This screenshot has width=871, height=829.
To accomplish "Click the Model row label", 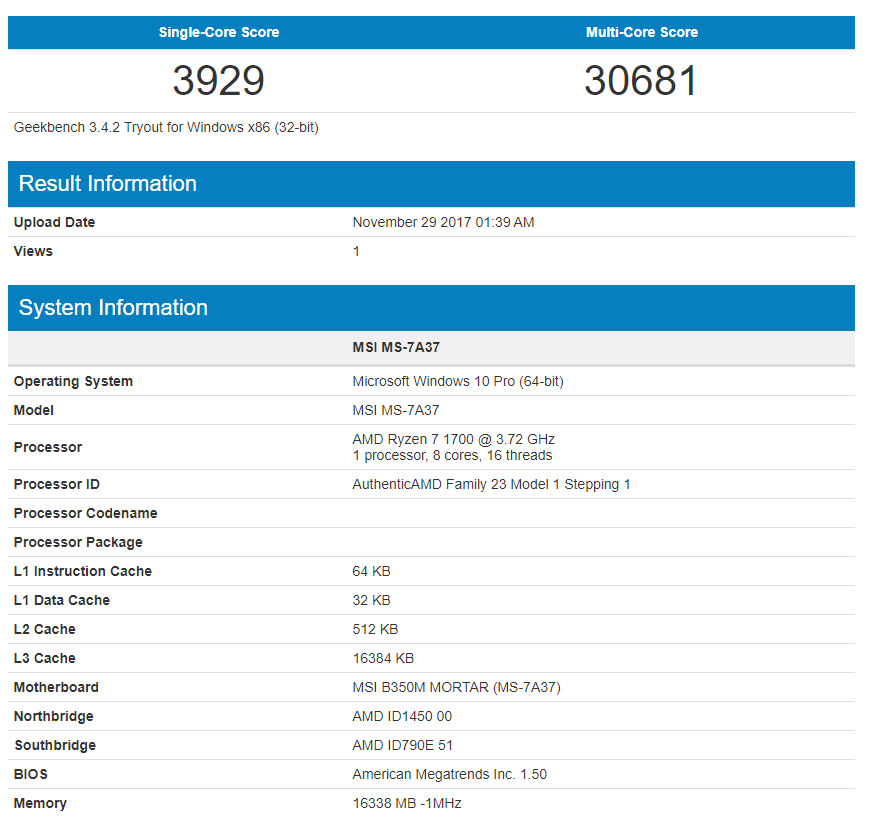I will coord(34,410).
